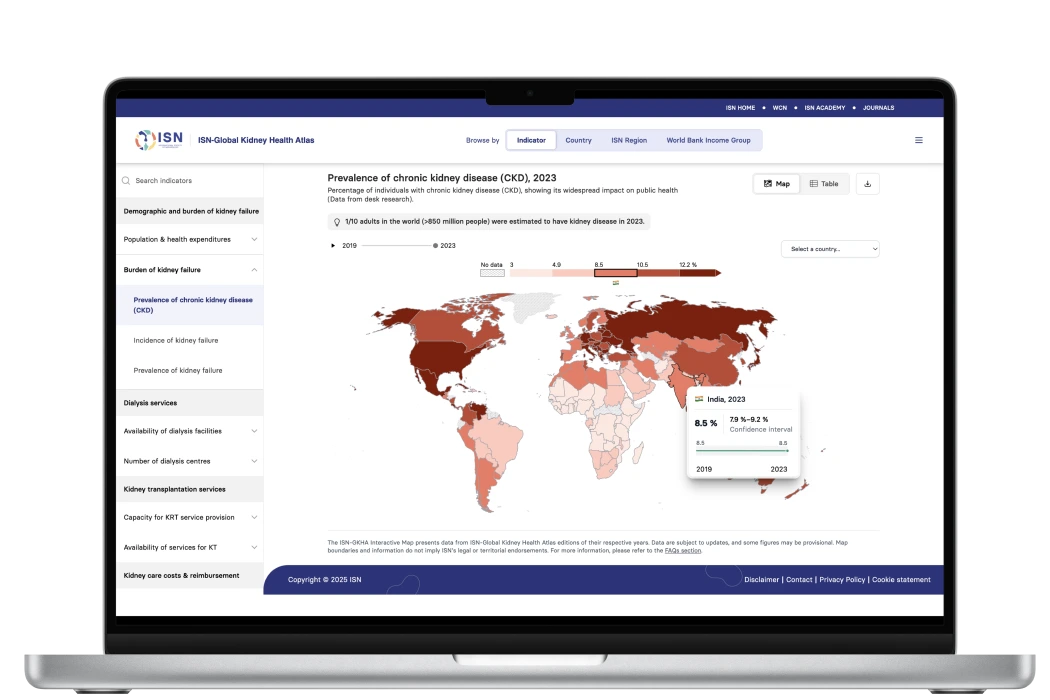The width and height of the screenshot is (1050, 700).
Task: Click the Search indicators field
Action: click(x=190, y=181)
